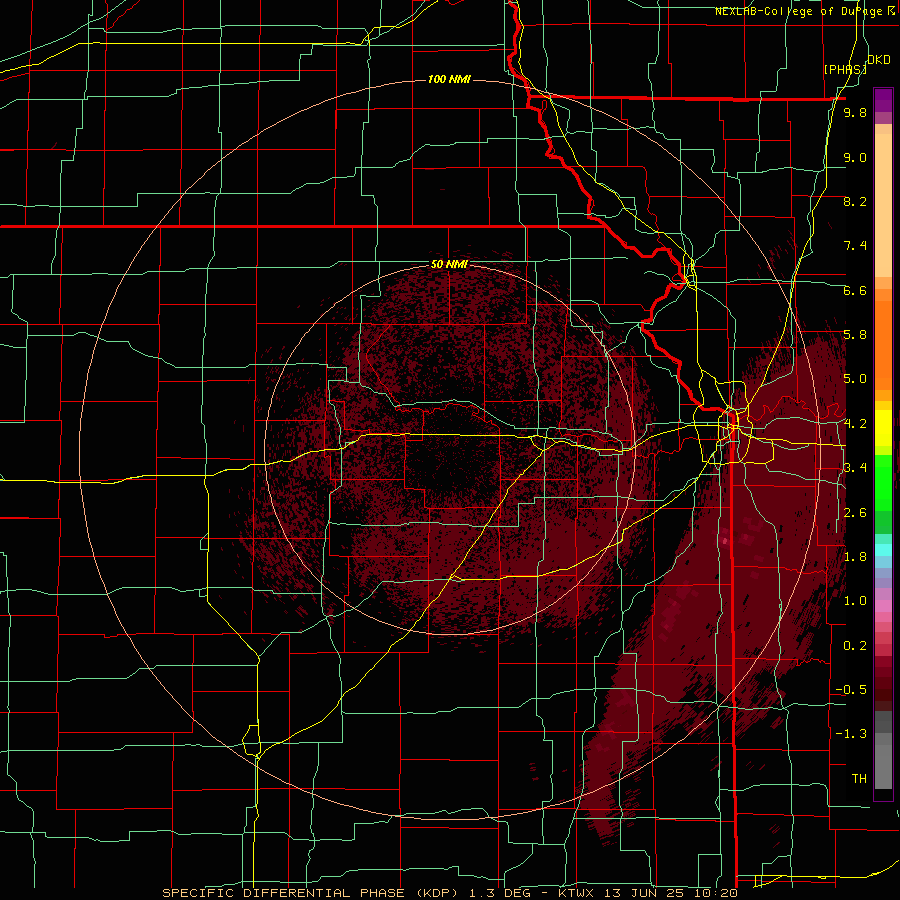Click the 2.6 value on the color scale

855,513
